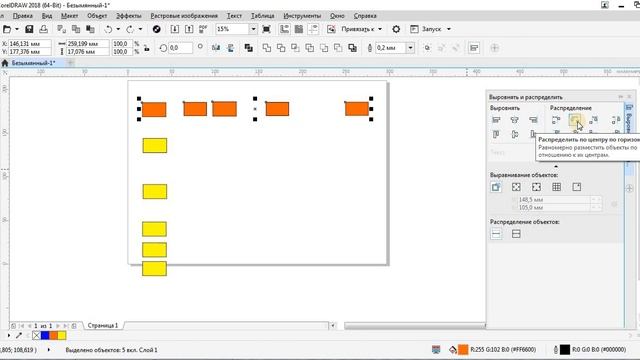Viewport: 640px width, 360px height.
Task: Click the Save document icon
Action: 29,29
